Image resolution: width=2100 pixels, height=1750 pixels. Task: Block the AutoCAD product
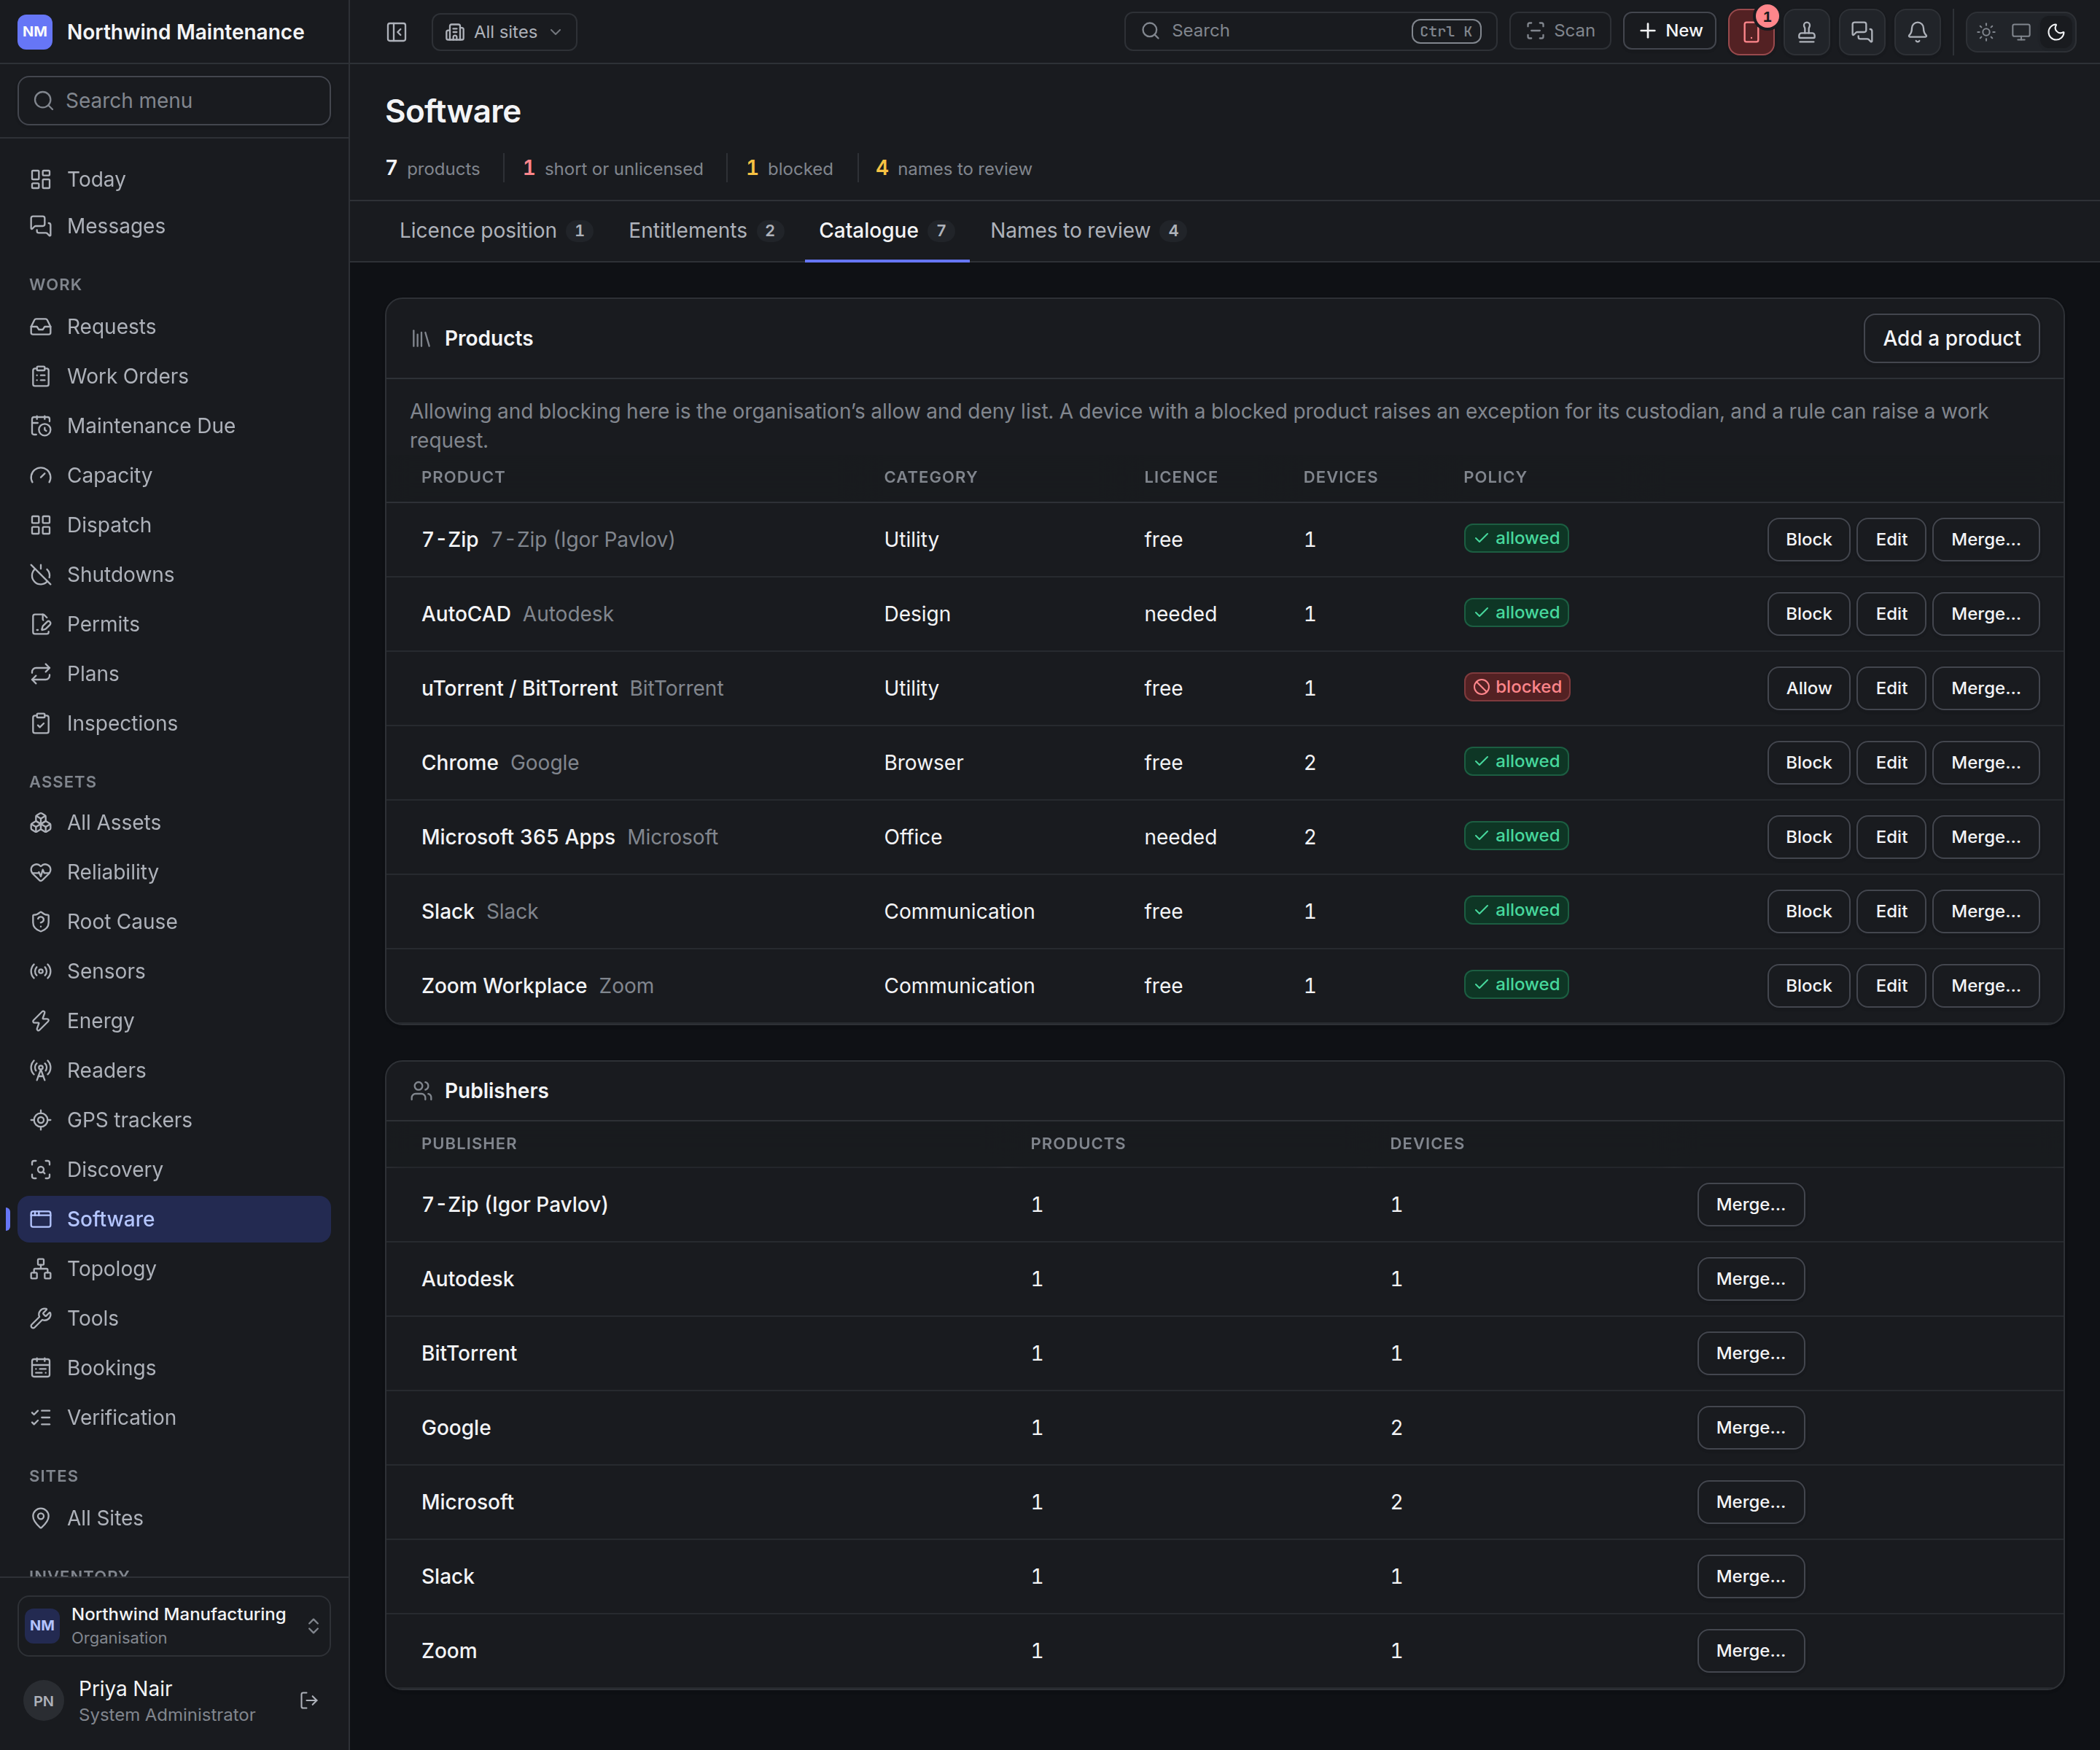click(x=1808, y=613)
